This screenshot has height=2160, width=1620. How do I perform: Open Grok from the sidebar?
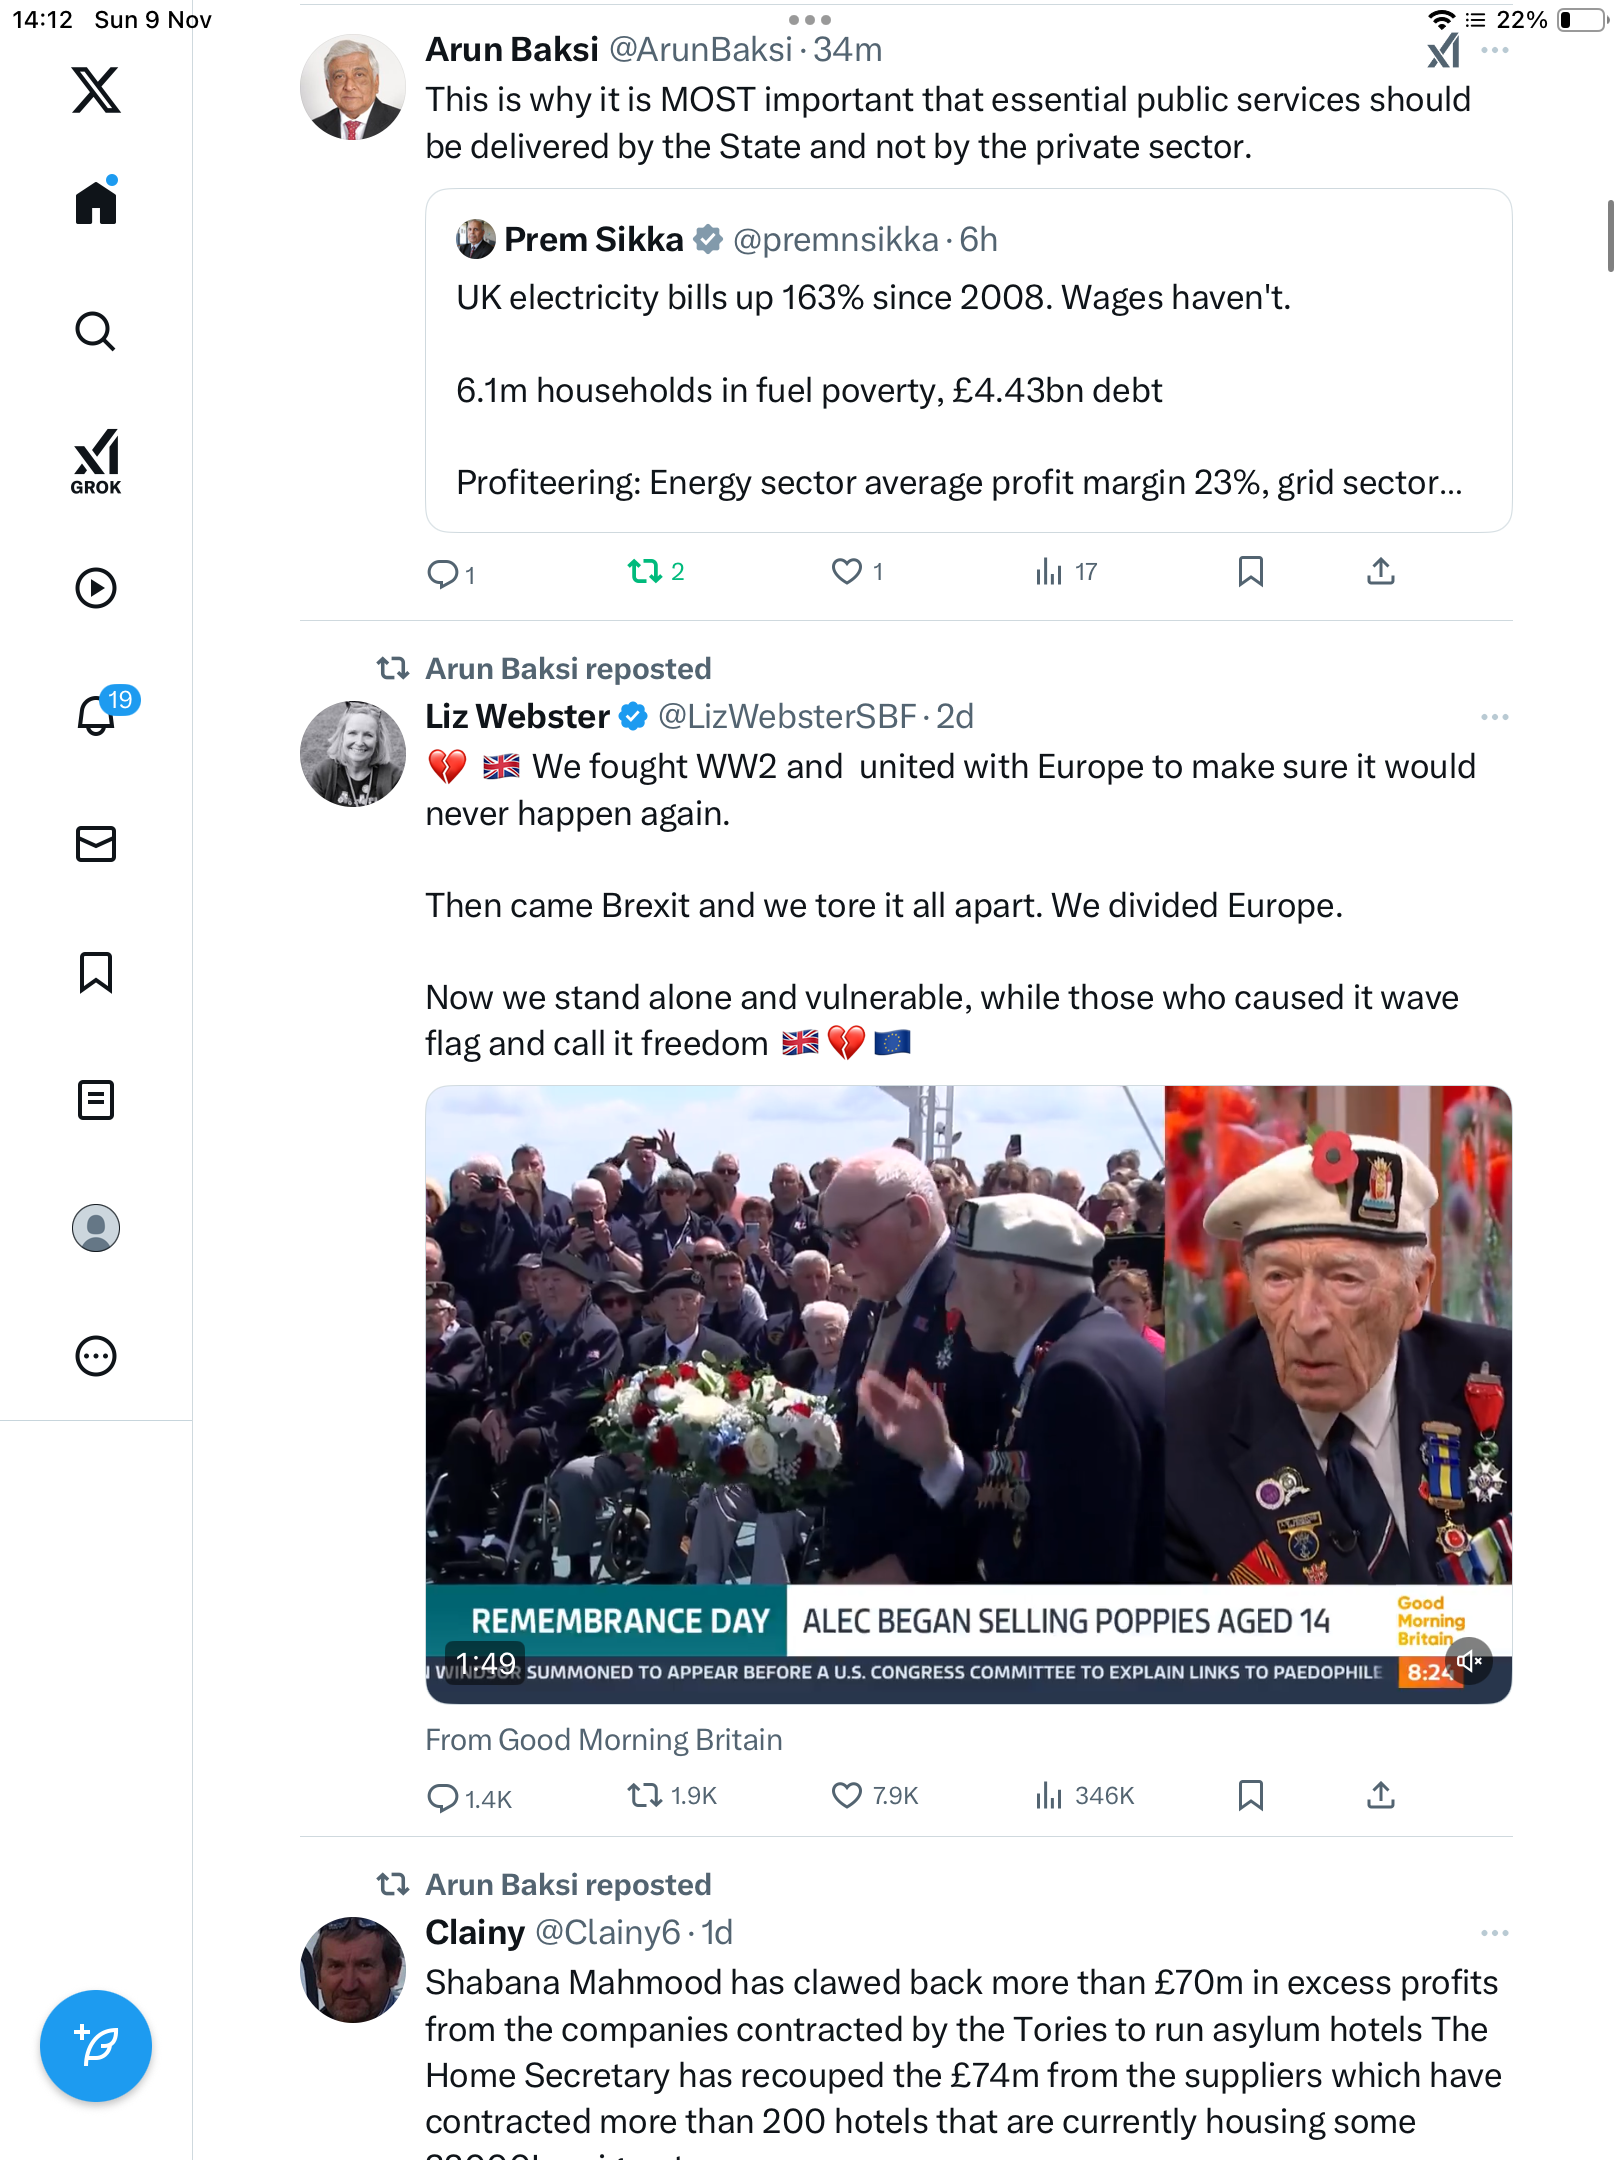tap(96, 461)
